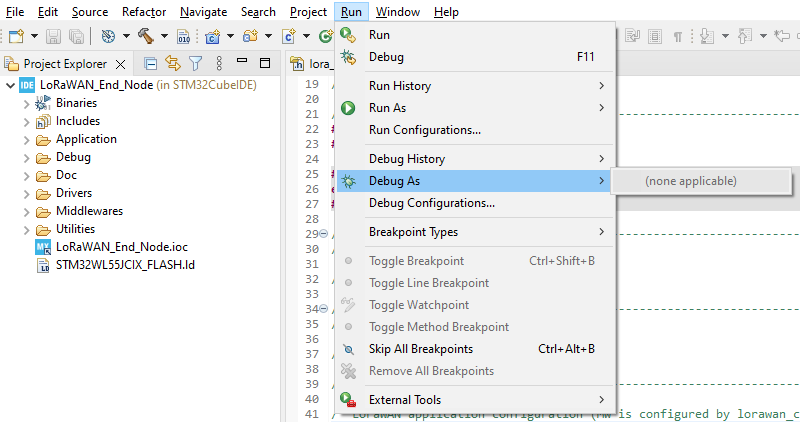Maximize the Project Explorer panel
The image size is (800, 422).
pos(265,63)
